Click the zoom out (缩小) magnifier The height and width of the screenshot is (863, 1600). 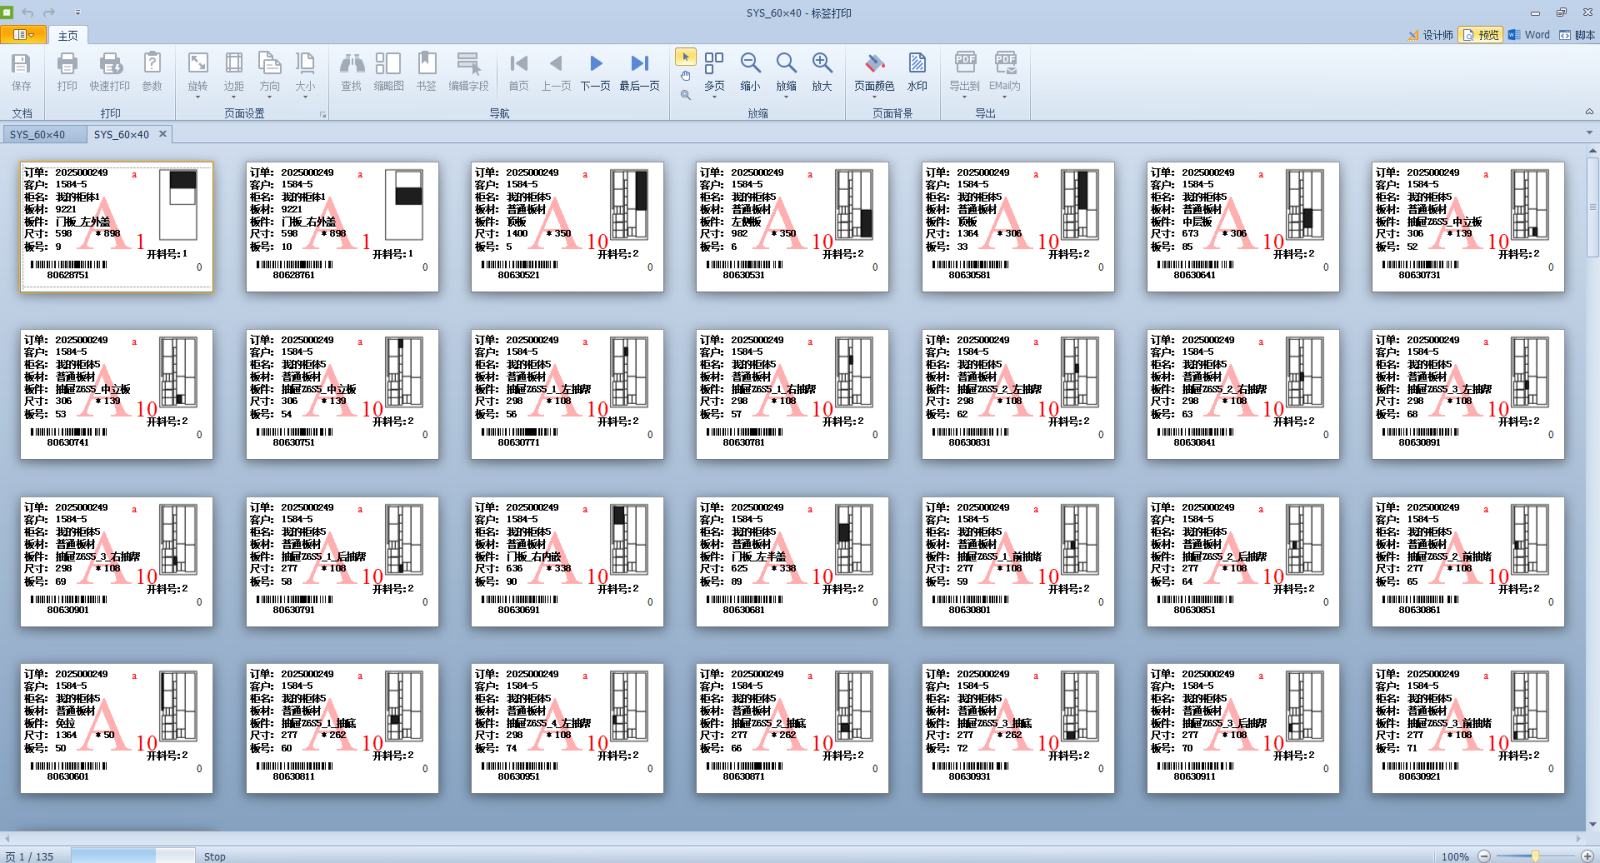pos(750,71)
